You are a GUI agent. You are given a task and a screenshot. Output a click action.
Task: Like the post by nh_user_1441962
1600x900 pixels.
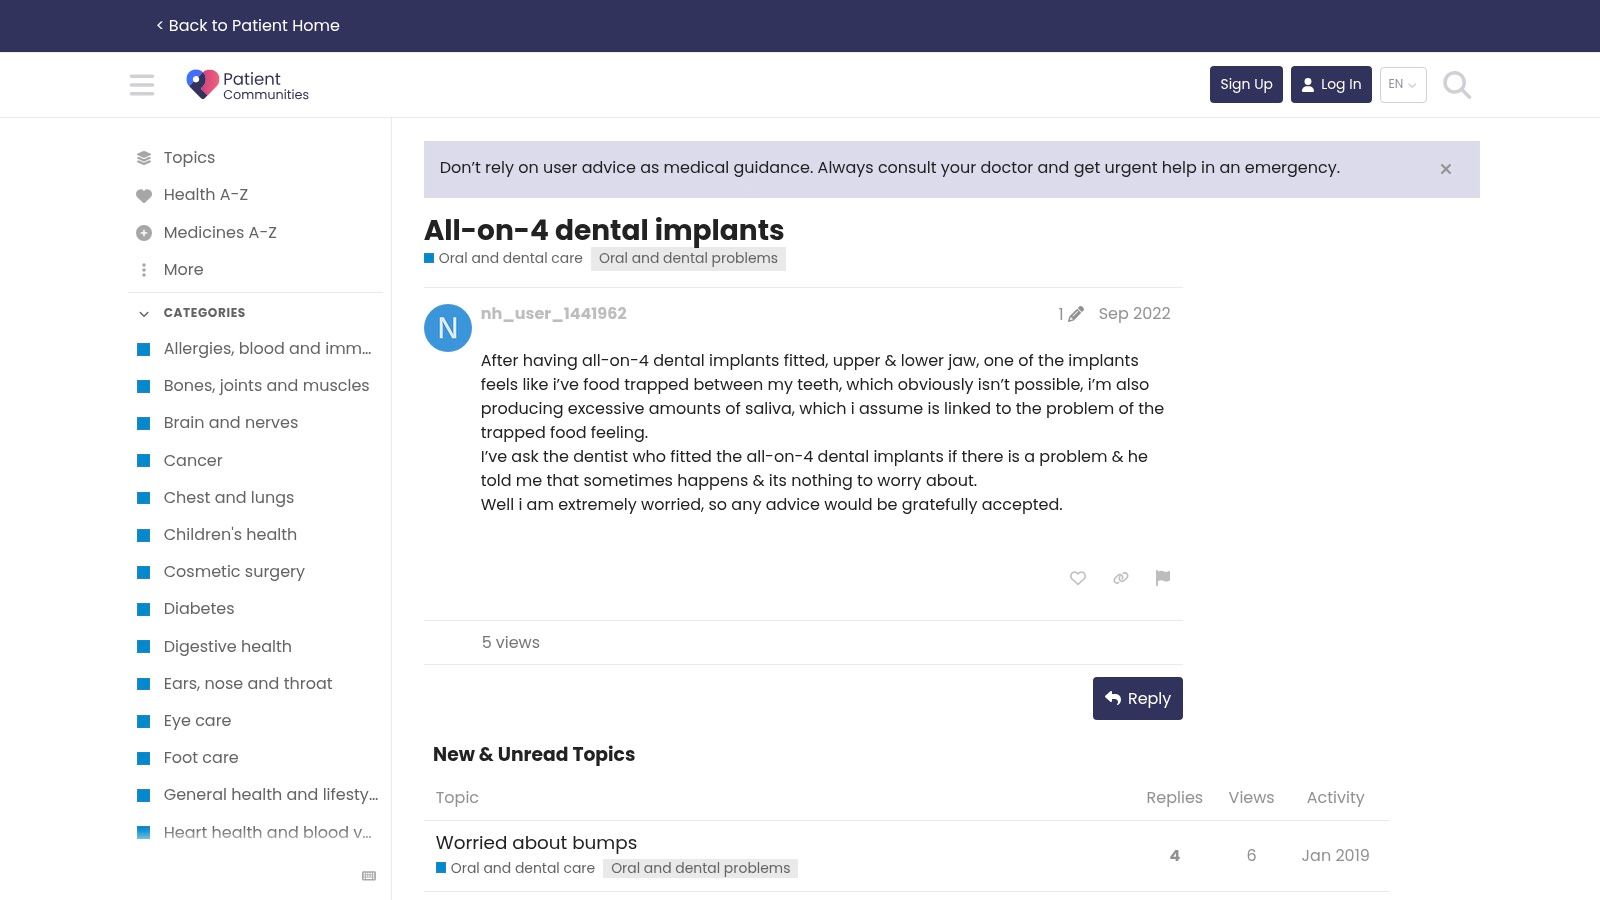1078,578
